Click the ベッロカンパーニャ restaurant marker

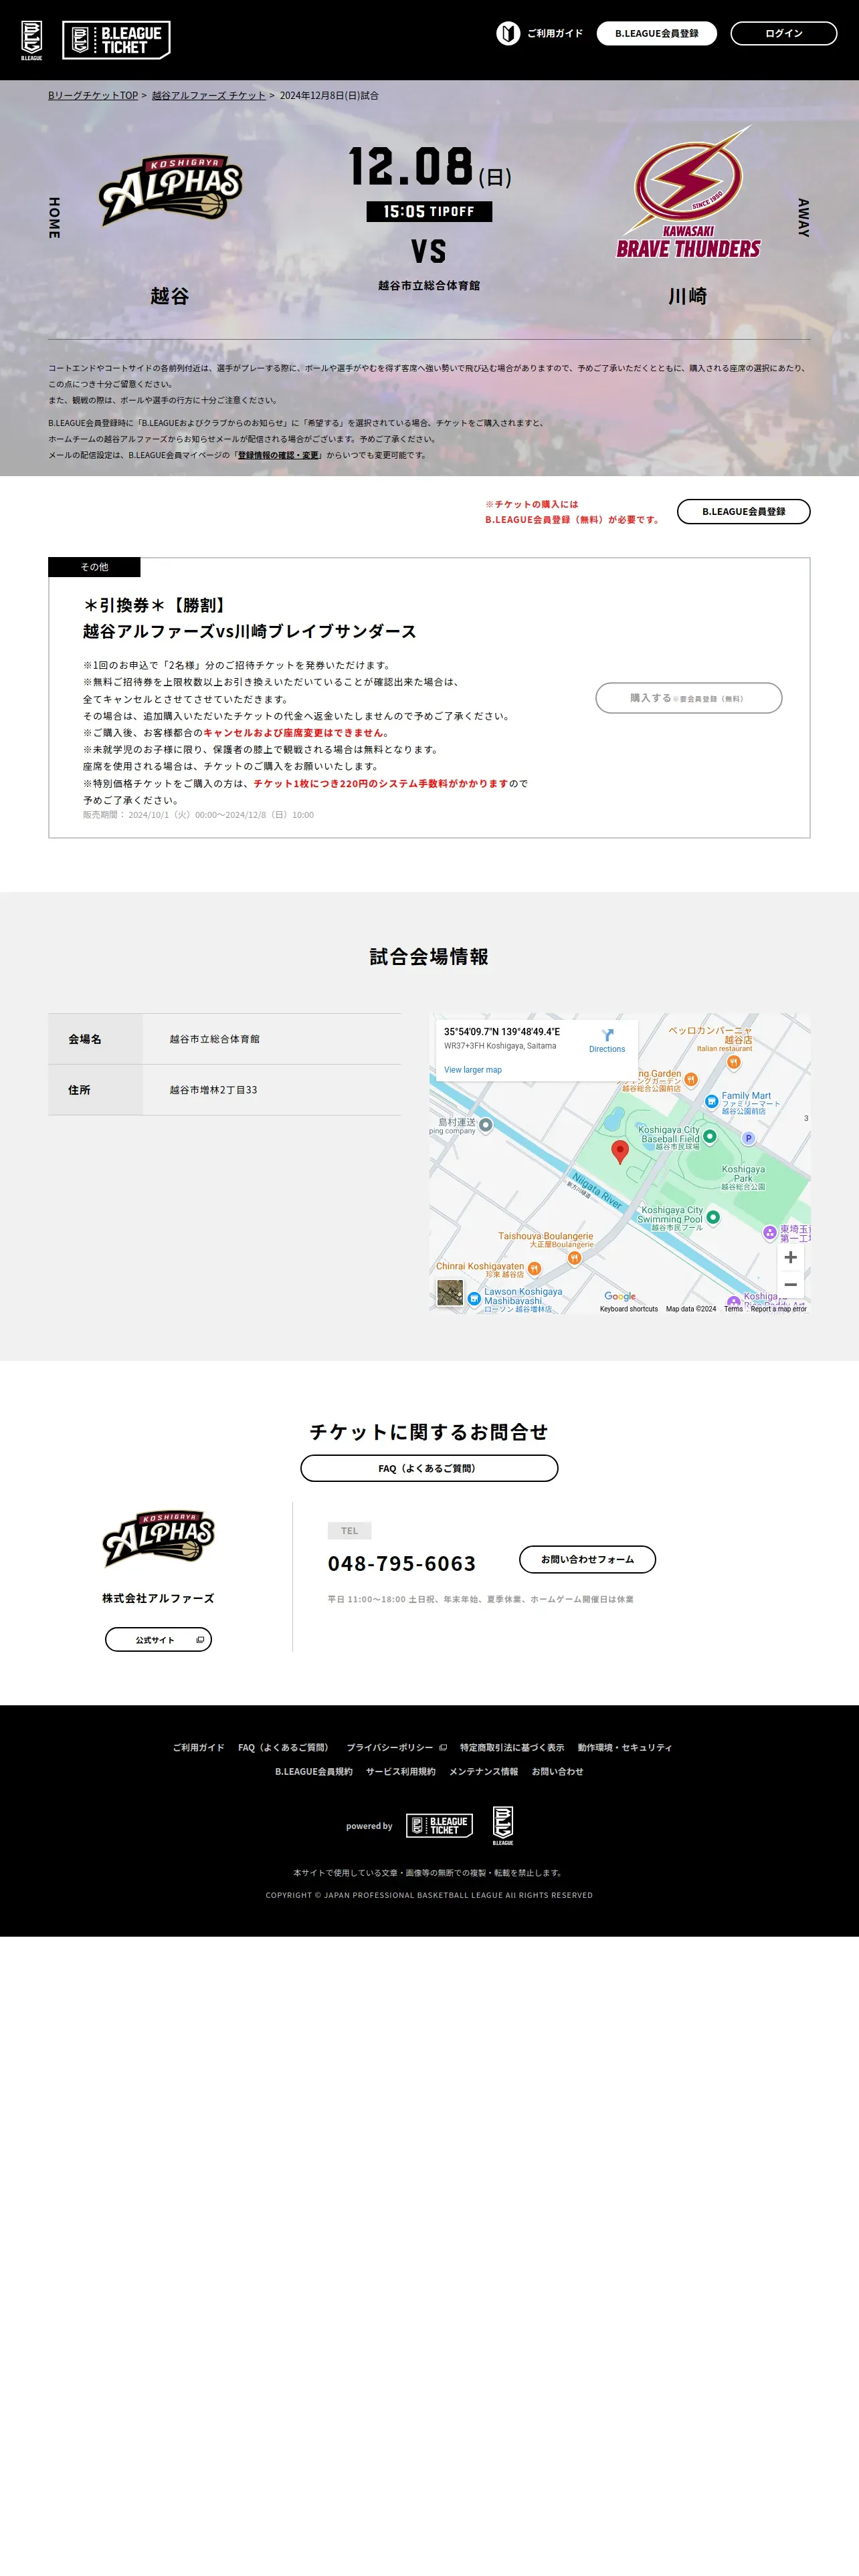tap(733, 1062)
